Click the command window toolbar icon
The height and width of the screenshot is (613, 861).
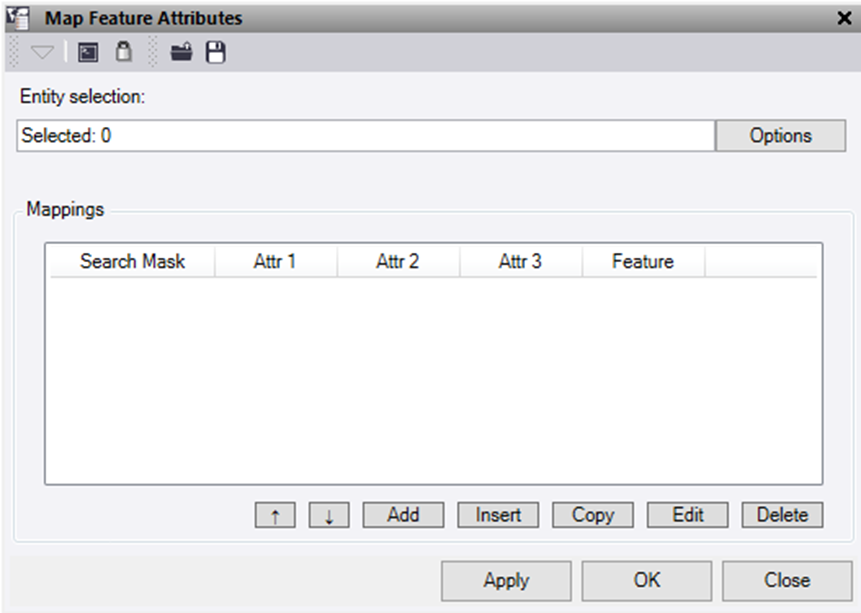click(88, 53)
